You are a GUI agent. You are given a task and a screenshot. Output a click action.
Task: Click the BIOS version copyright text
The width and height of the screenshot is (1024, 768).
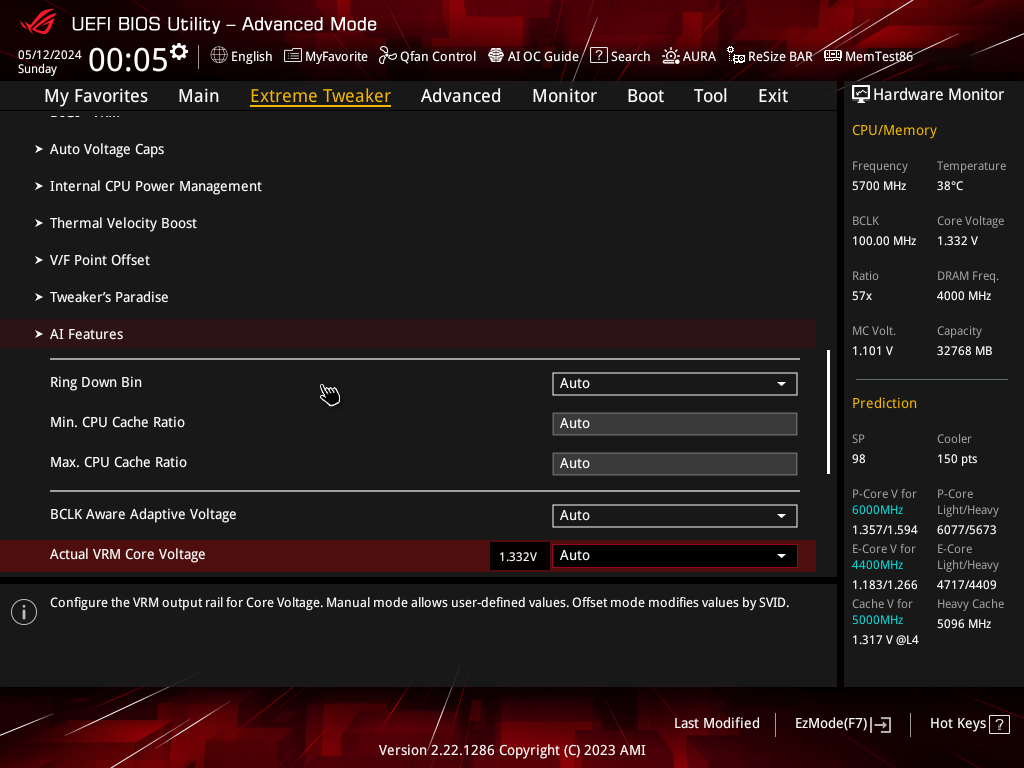click(512, 750)
